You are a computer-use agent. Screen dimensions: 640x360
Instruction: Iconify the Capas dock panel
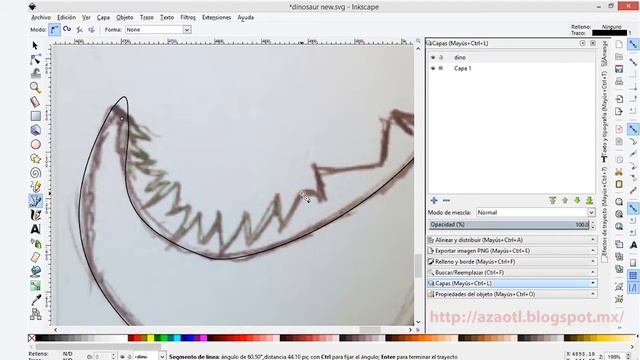582,43
